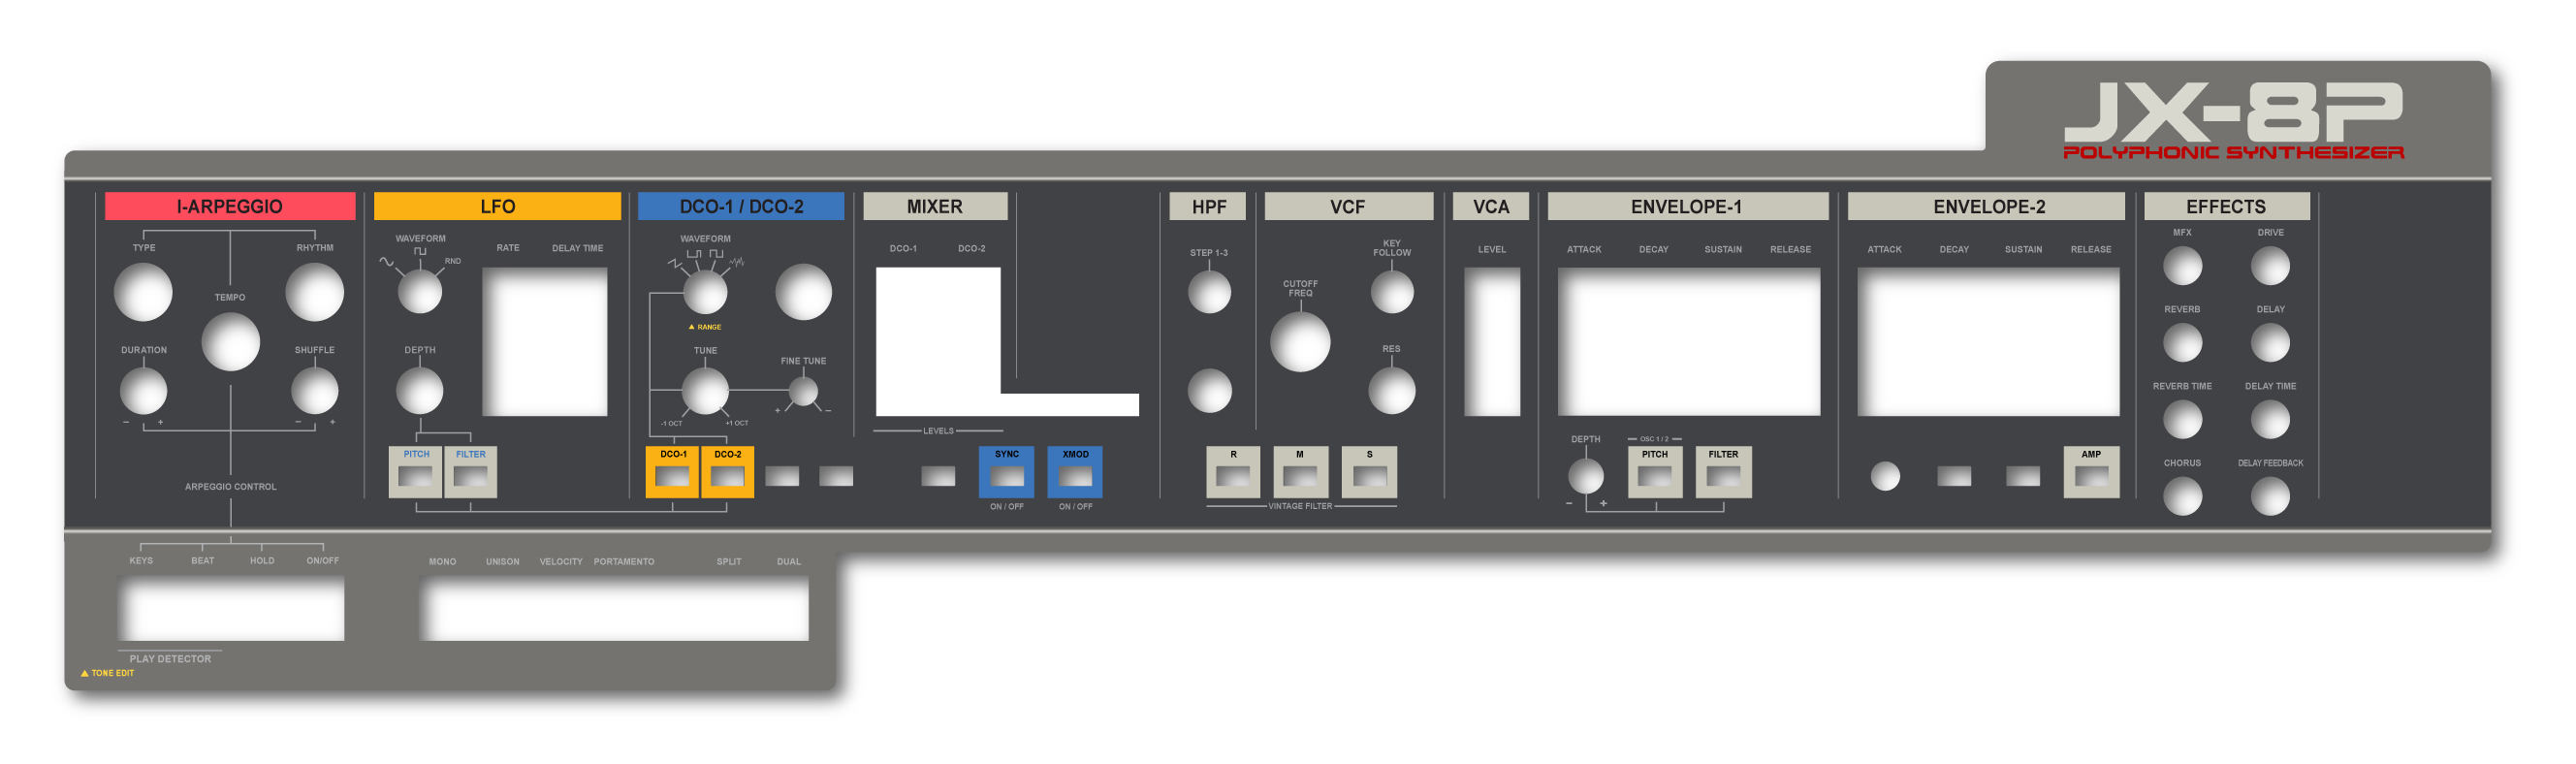
Task: Click the yellow LFO section header
Action: click(x=497, y=206)
